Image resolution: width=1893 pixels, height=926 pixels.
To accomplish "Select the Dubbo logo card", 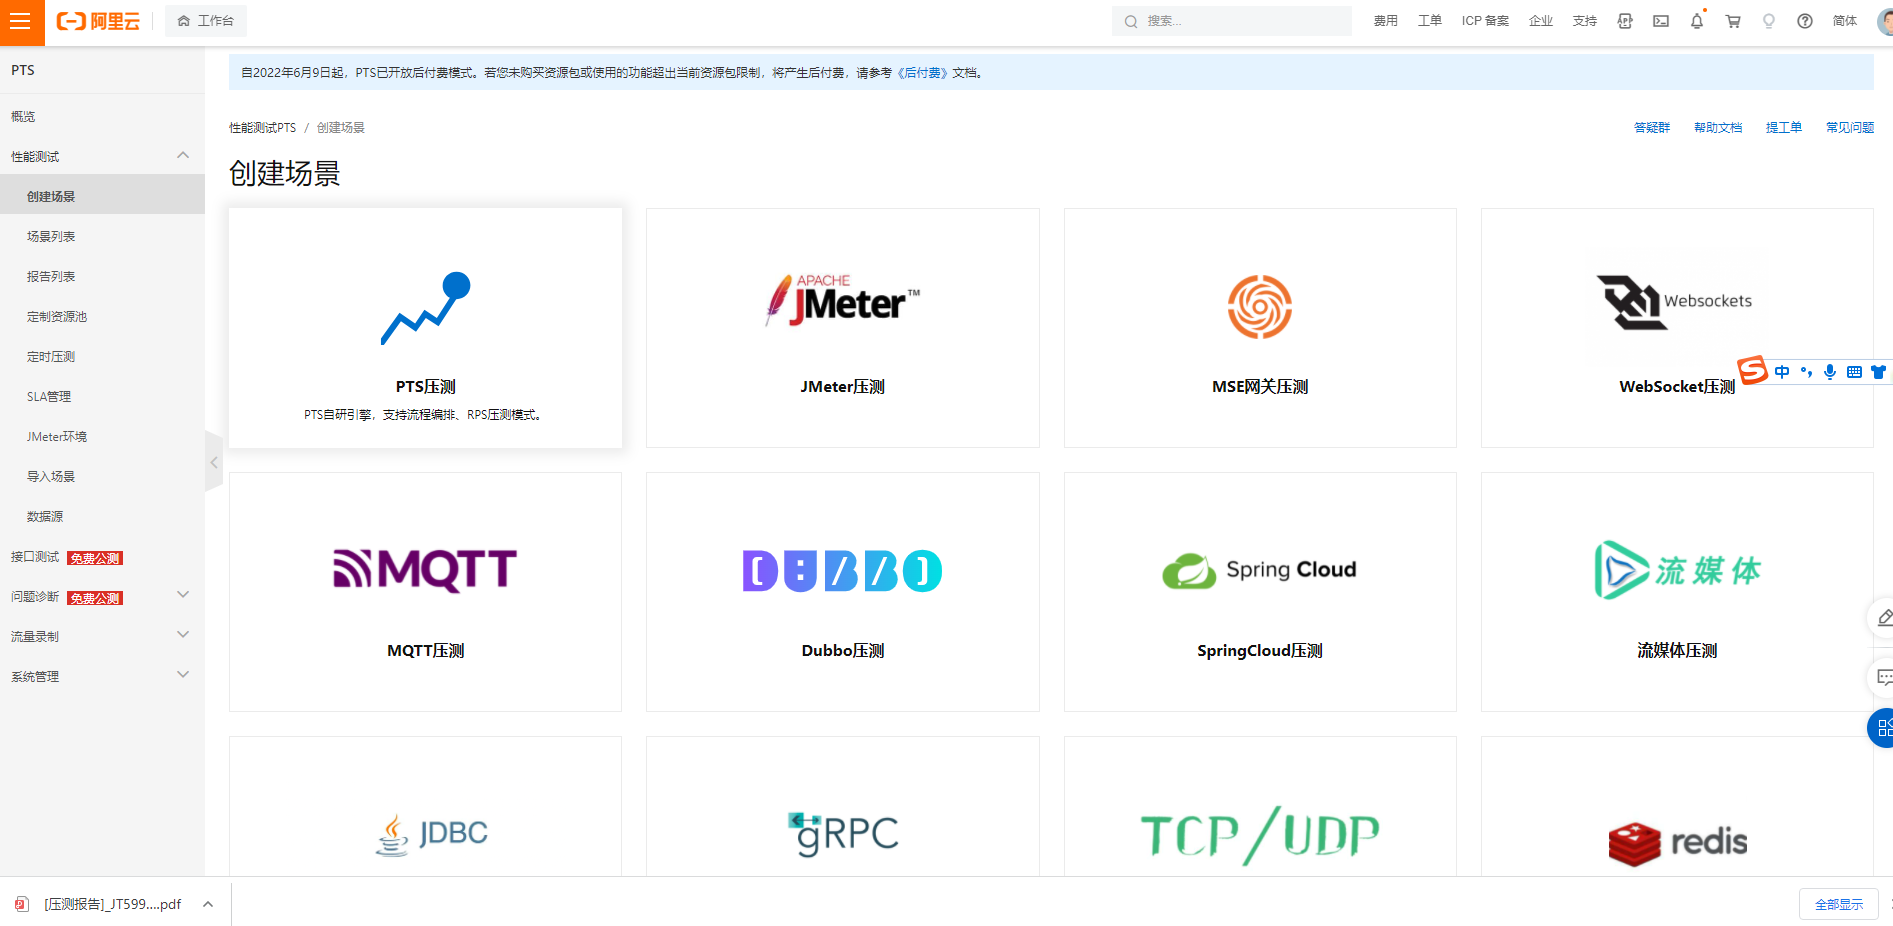I will coord(843,571).
